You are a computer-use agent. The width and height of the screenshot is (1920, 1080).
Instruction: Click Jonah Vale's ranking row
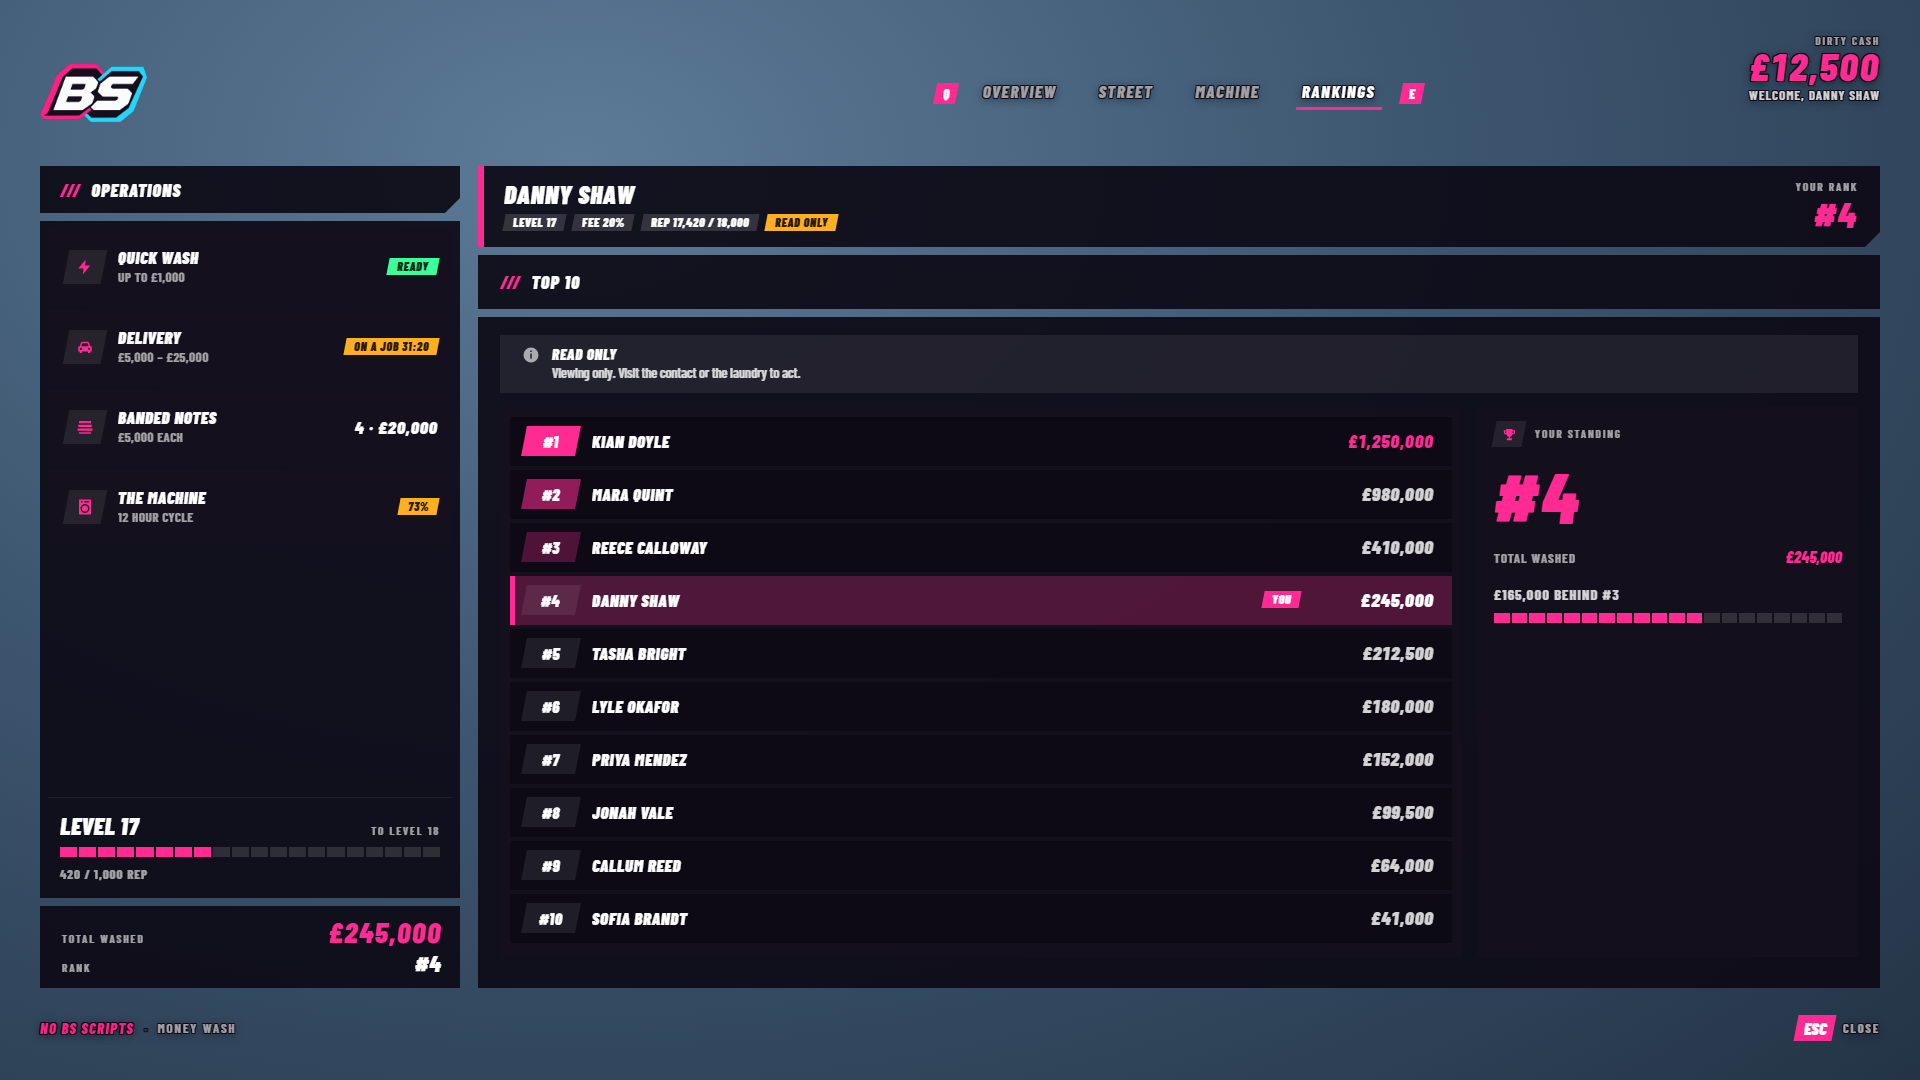click(x=981, y=813)
